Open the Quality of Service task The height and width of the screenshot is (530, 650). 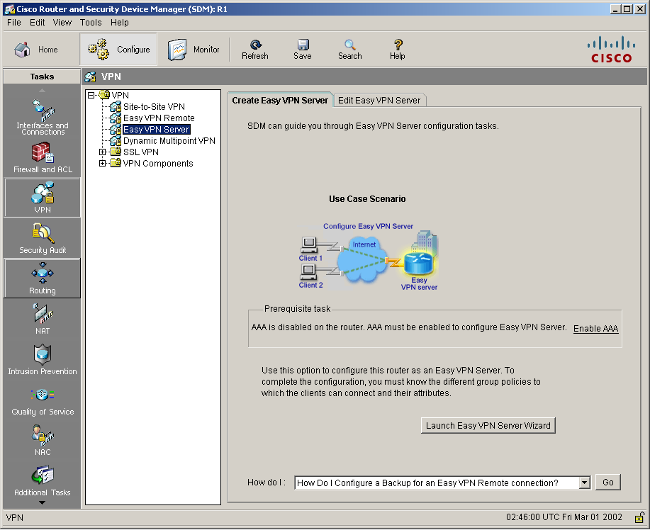42,402
